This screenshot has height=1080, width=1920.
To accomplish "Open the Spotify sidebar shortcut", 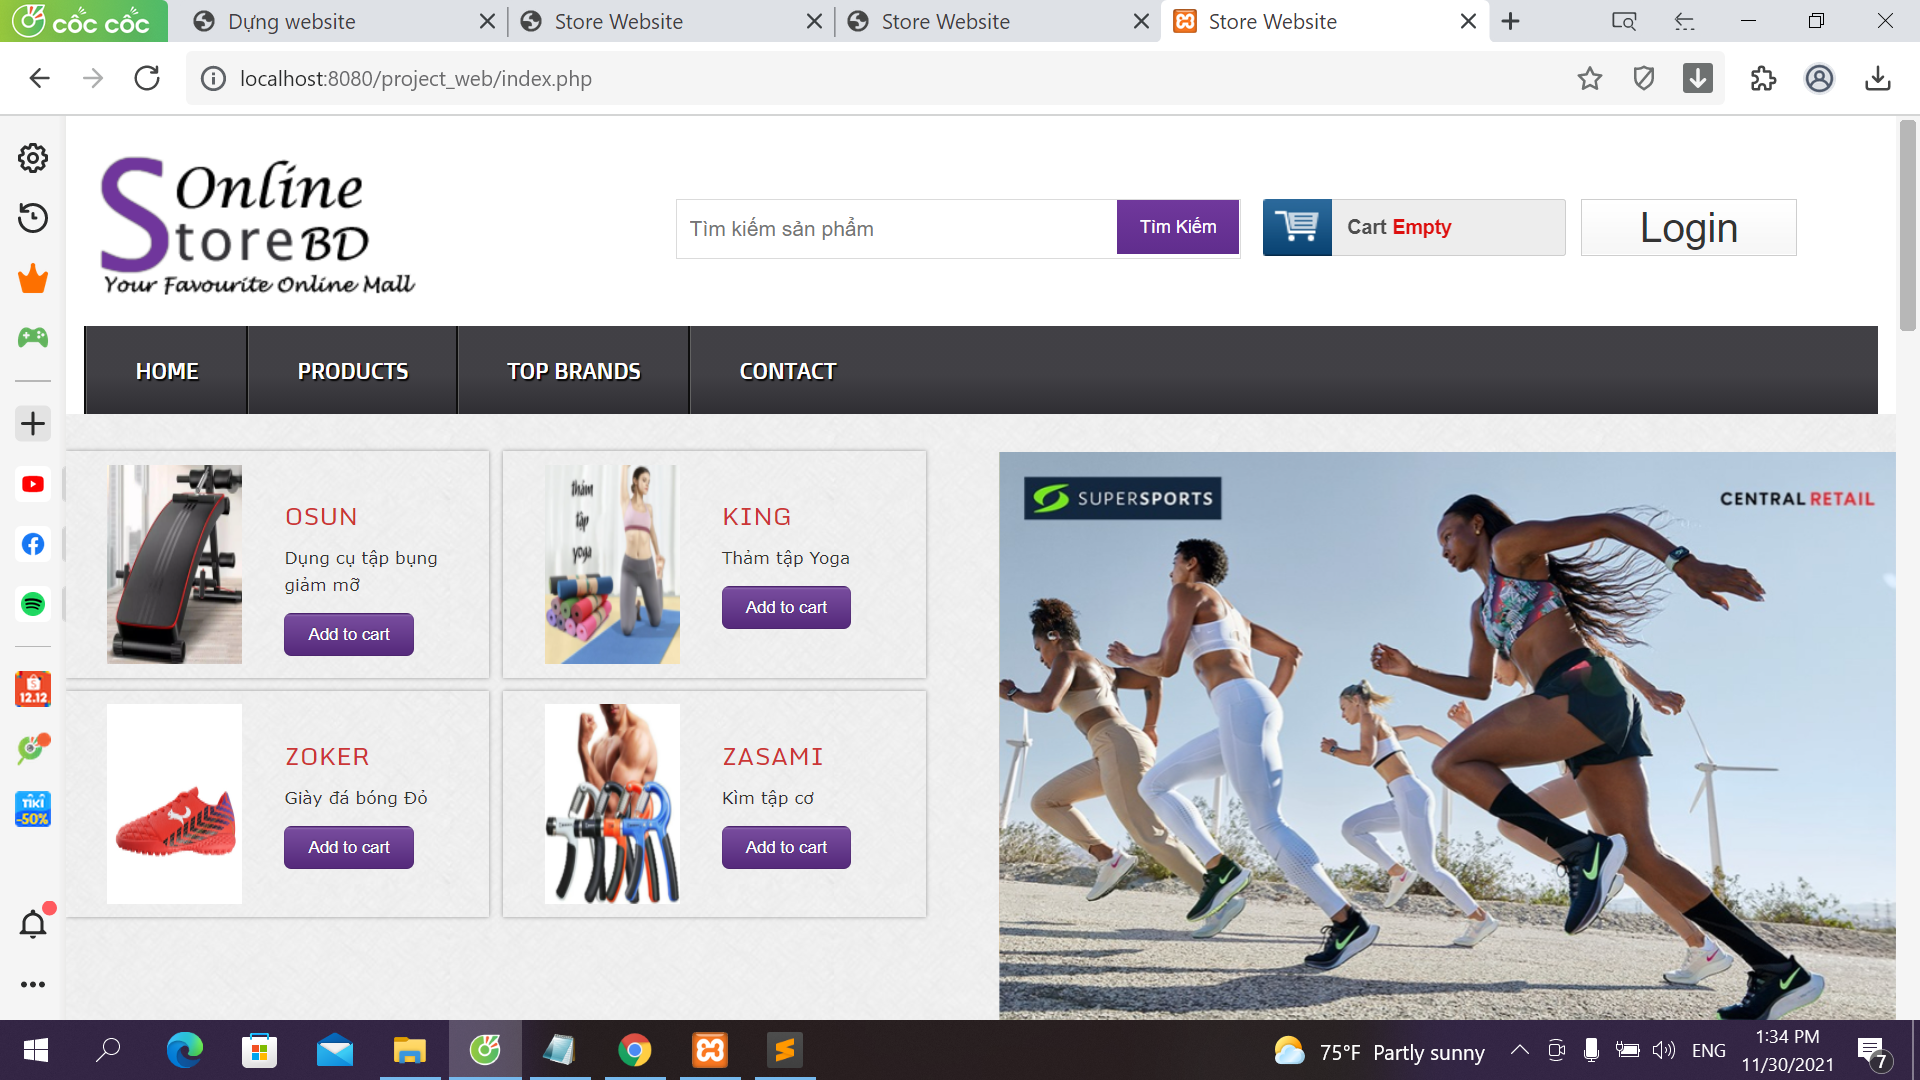I will point(33,604).
